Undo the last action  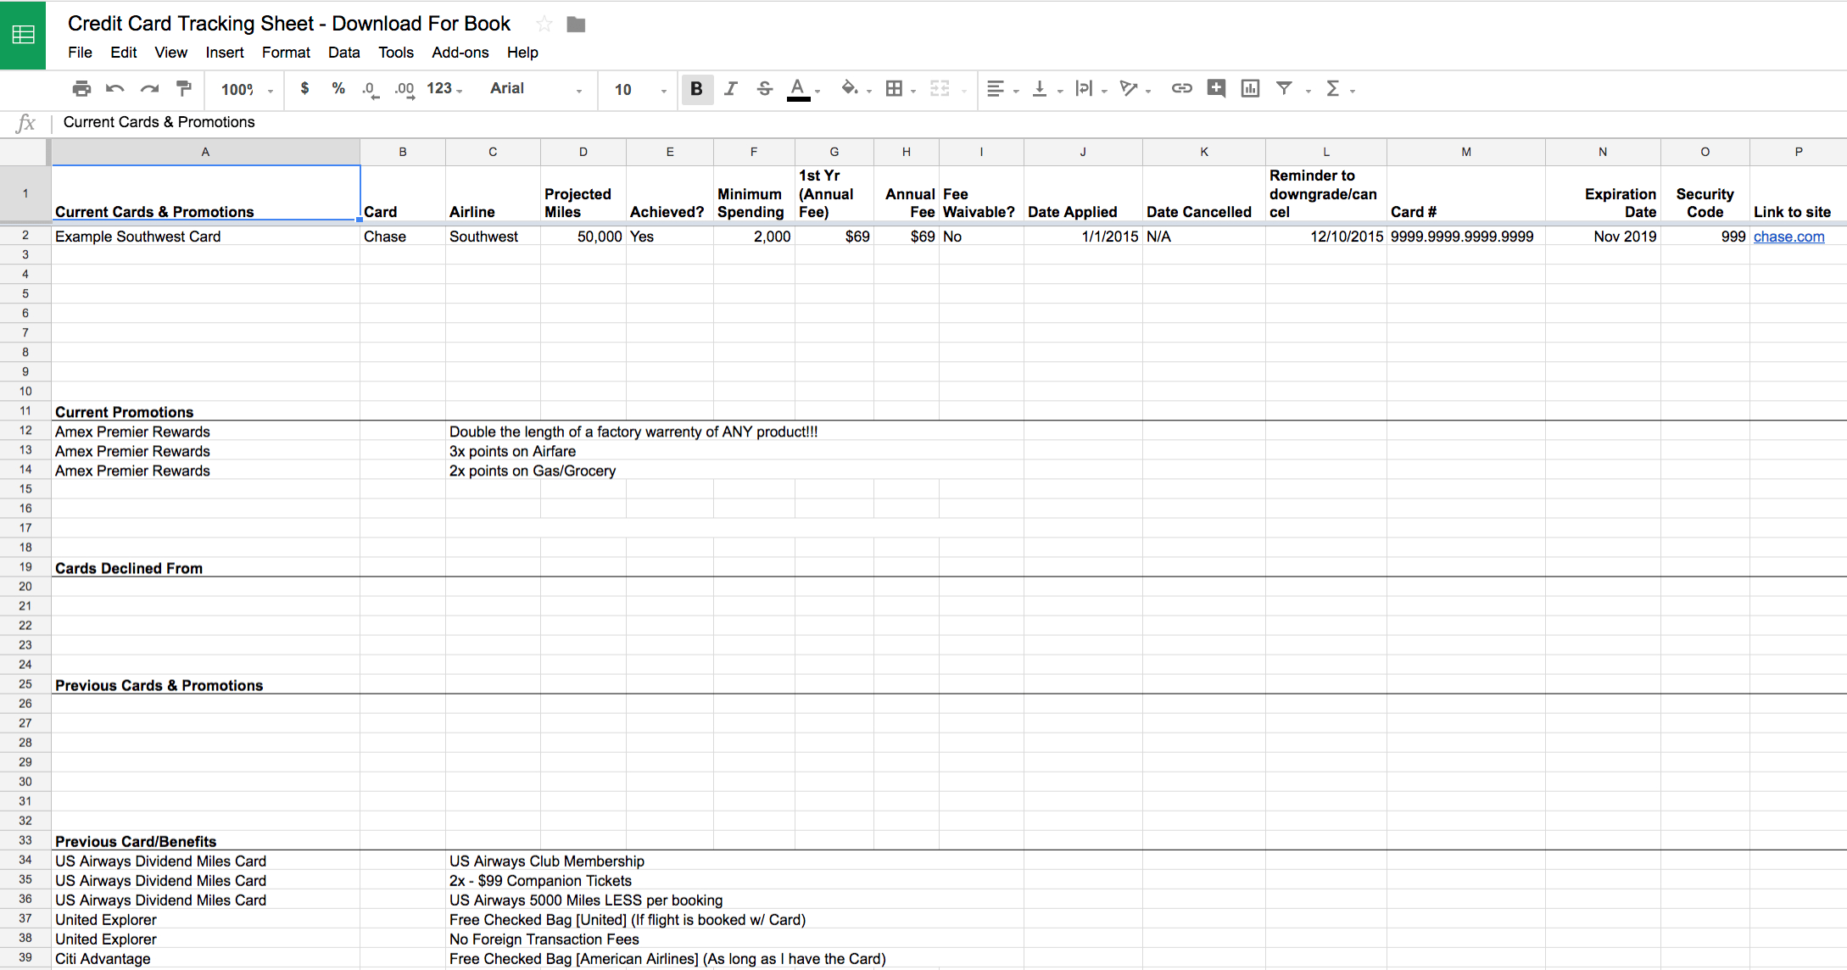[115, 89]
